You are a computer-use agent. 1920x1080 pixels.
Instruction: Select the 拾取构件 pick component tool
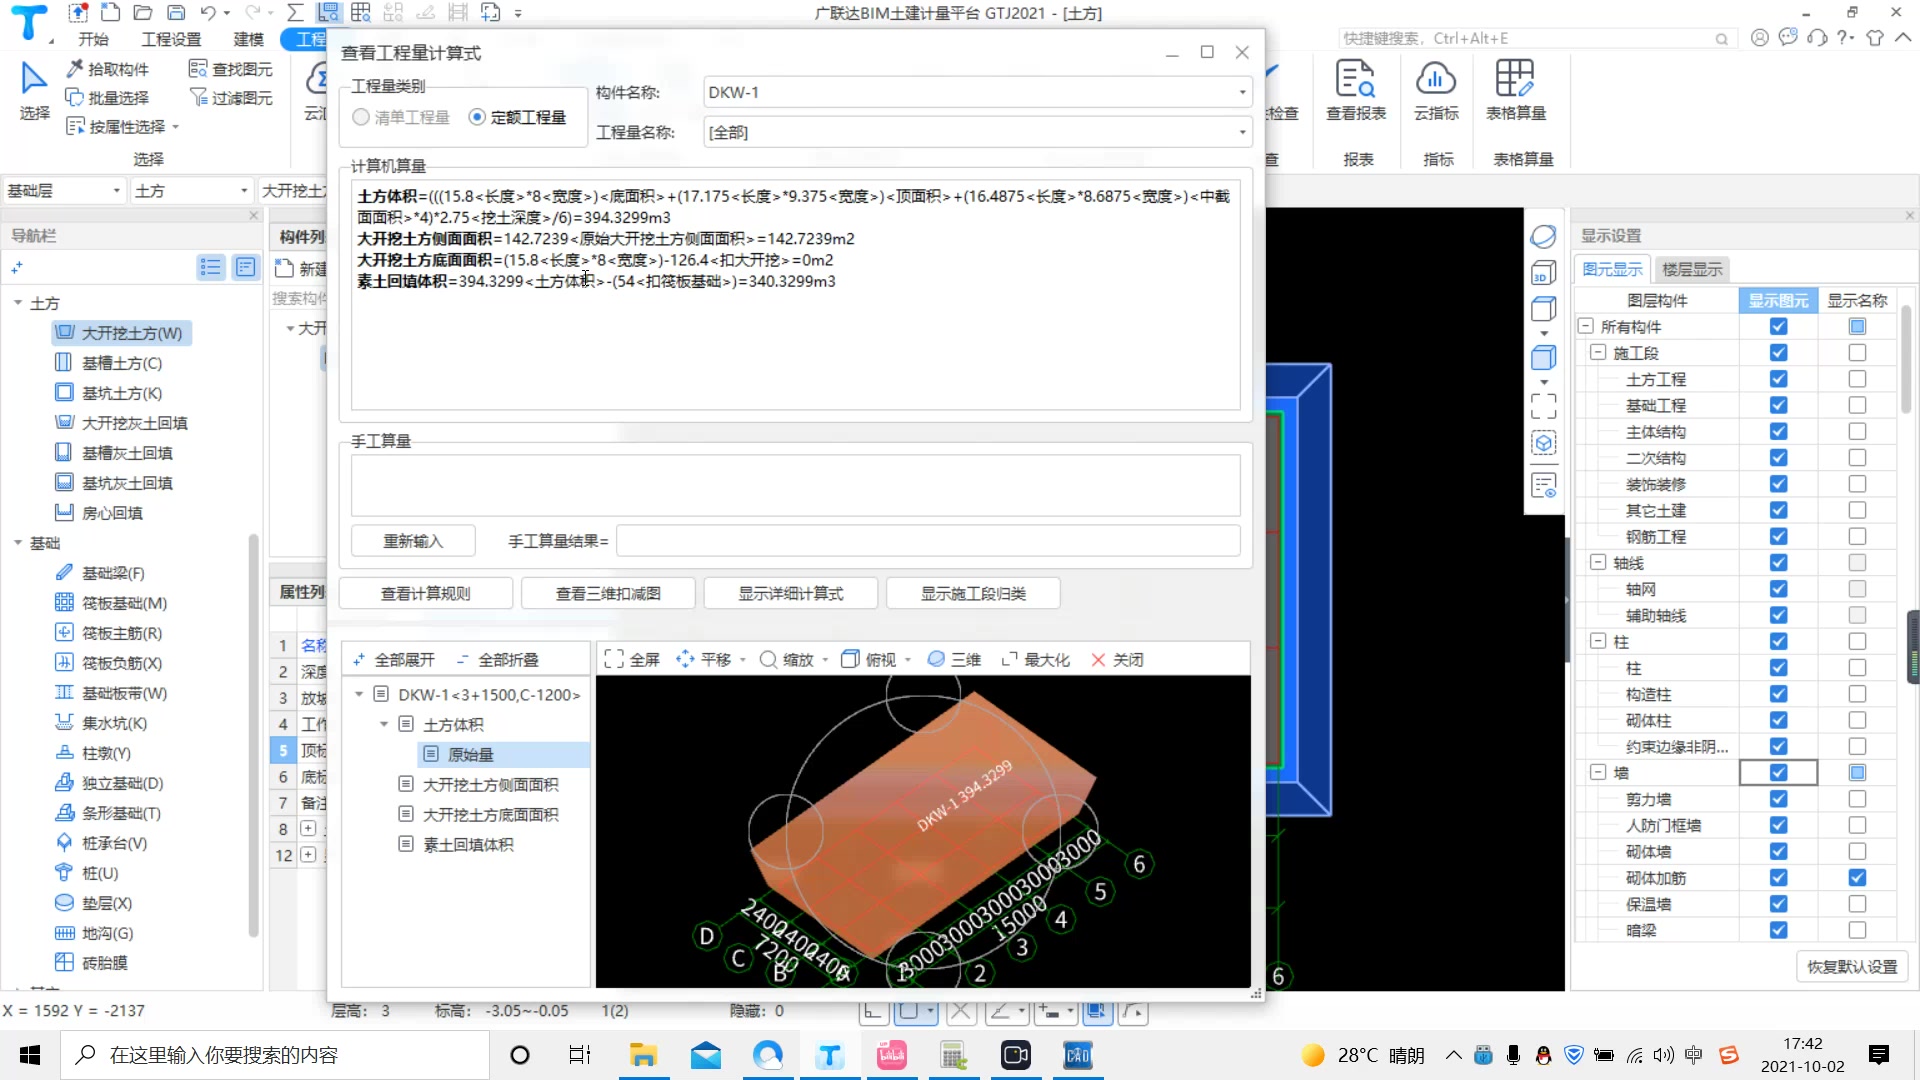[107, 69]
